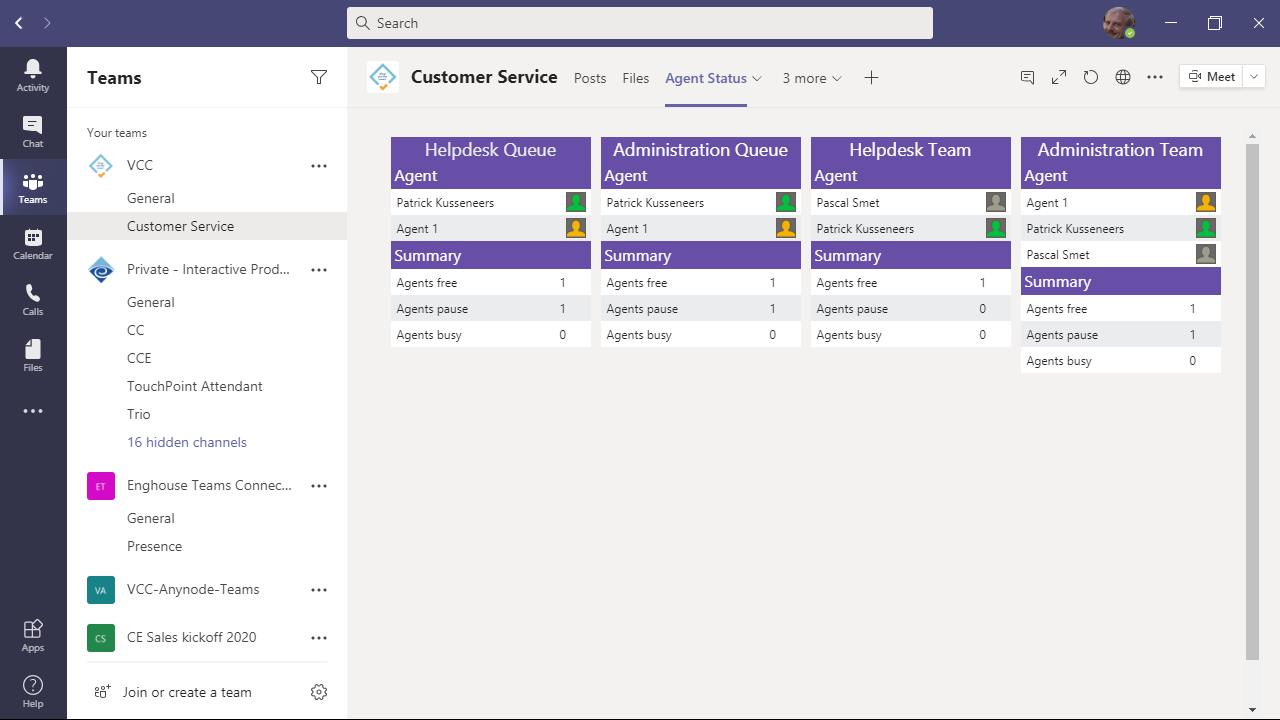The height and width of the screenshot is (720, 1280).
Task: Go to Calls in the sidebar
Action: 33,299
